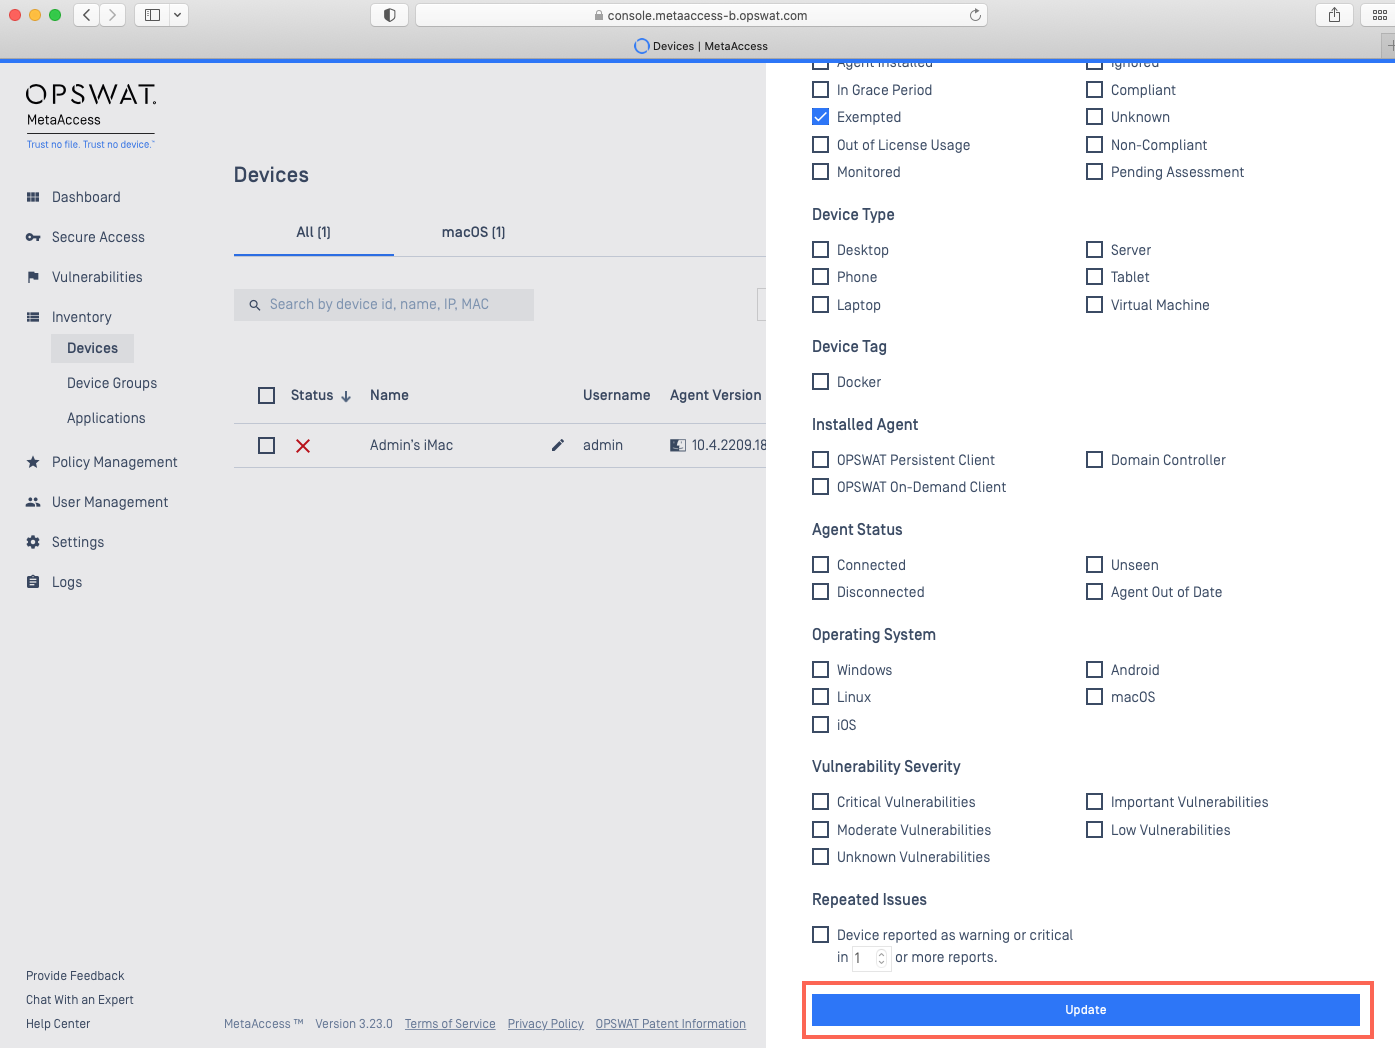Check Domain Controller filter
Image resolution: width=1396 pixels, height=1060 pixels.
pos(1094,460)
